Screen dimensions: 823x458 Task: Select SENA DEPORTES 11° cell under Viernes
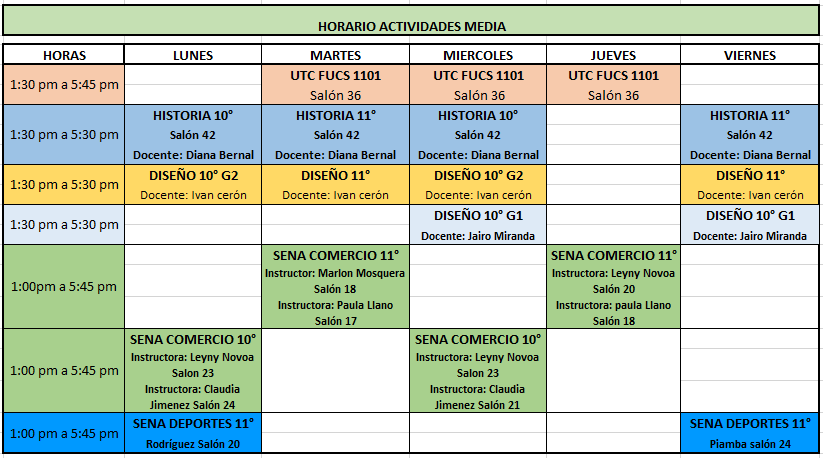749,423
